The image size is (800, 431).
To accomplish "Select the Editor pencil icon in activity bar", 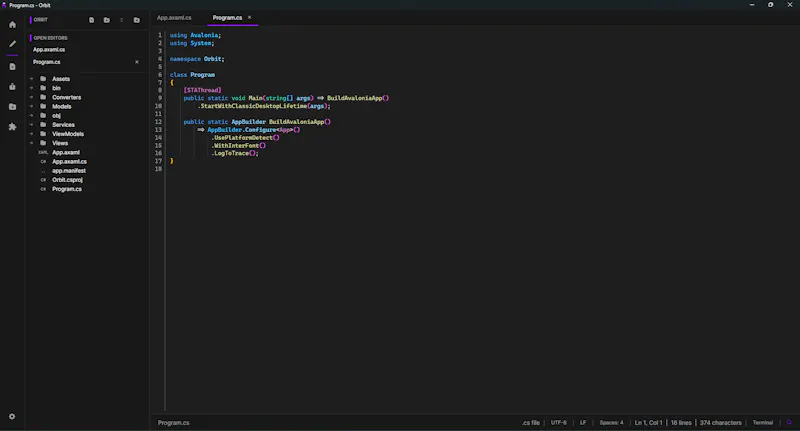I will coord(12,44).
